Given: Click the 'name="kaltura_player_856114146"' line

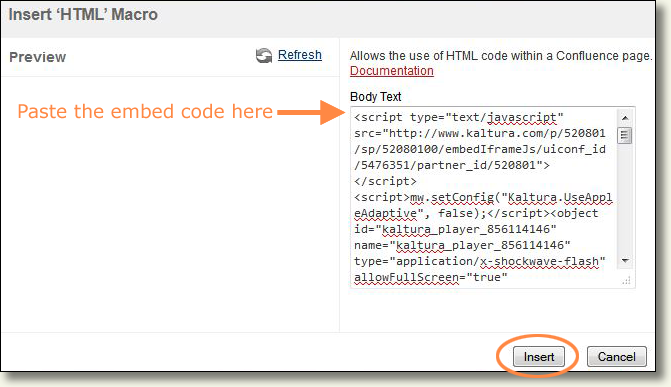Looking at the screenshot, I should pos(462,245).
